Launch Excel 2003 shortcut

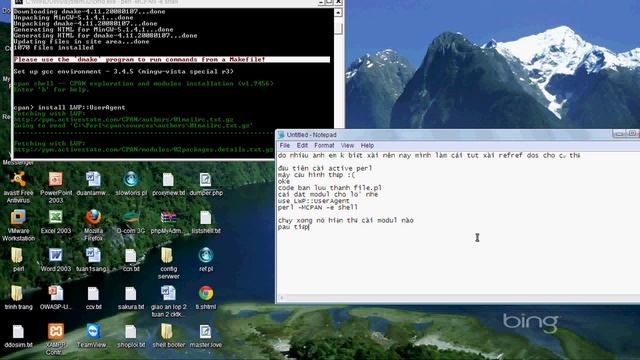(56, 217)
